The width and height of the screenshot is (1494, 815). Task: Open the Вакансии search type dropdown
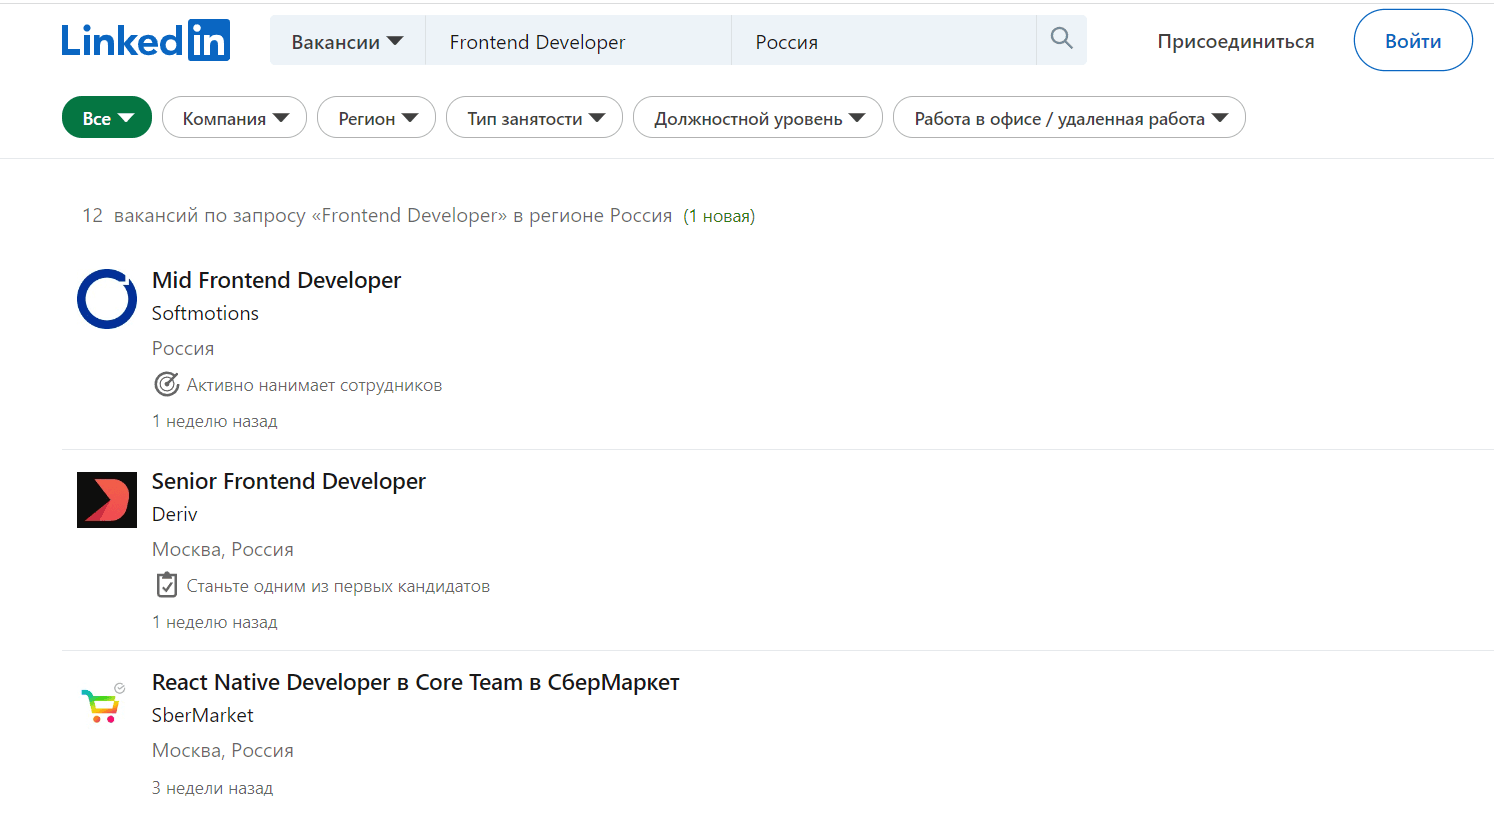(347, 42)
